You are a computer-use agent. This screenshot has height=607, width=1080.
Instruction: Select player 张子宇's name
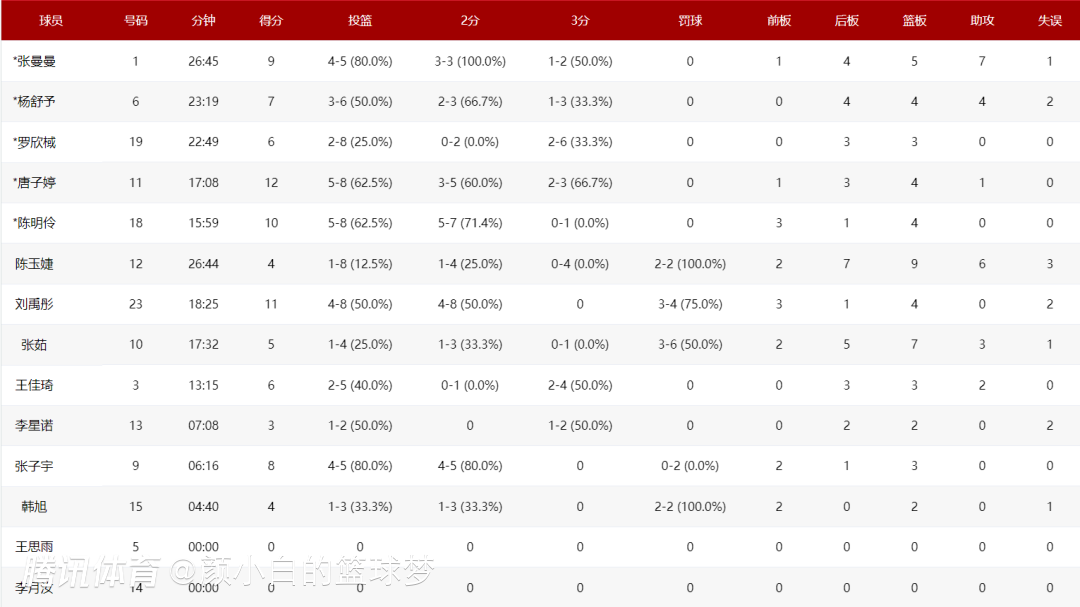point(34,466)
